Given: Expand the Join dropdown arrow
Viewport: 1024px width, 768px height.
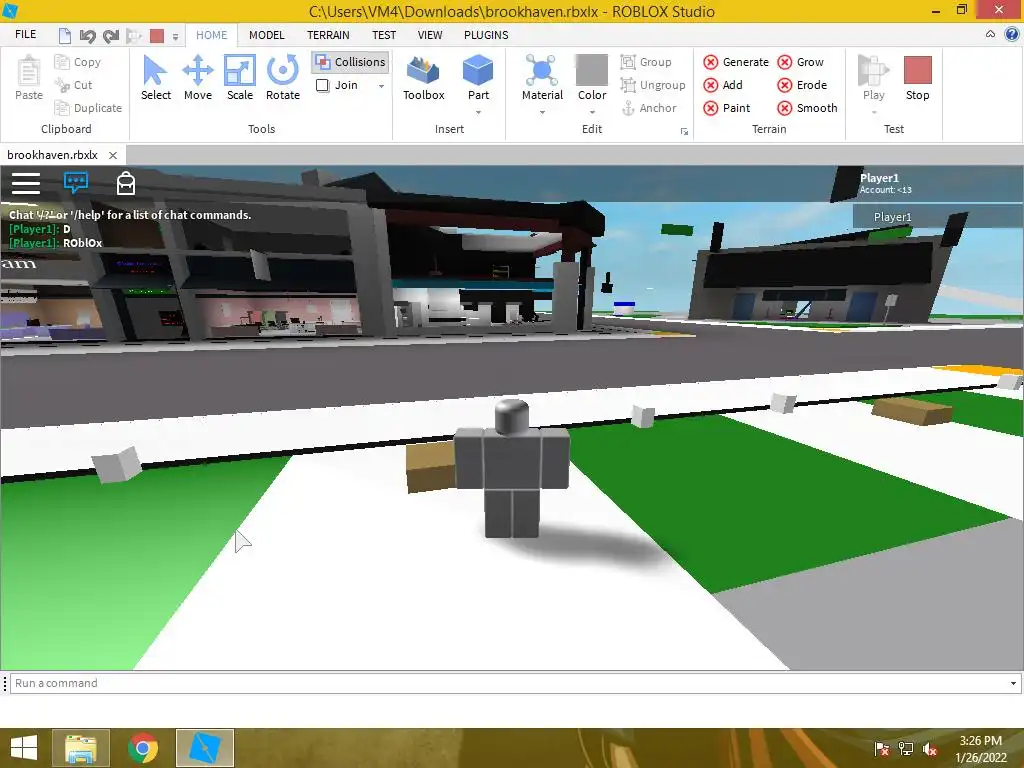Looking at the screenshot, I should 381,86.
